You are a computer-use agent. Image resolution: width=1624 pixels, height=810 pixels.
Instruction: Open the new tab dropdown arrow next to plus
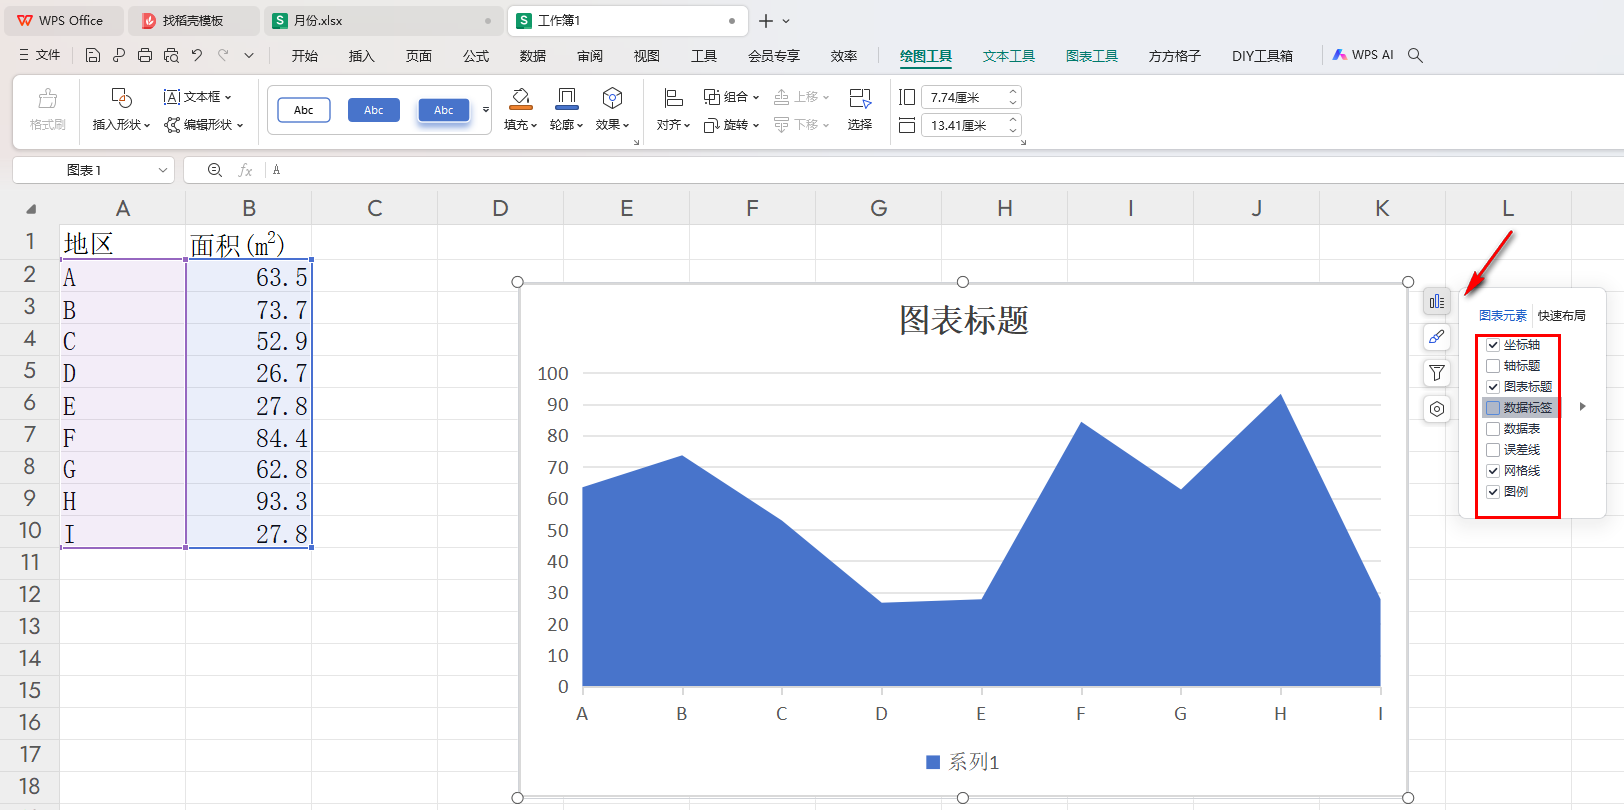coord(786,21)
